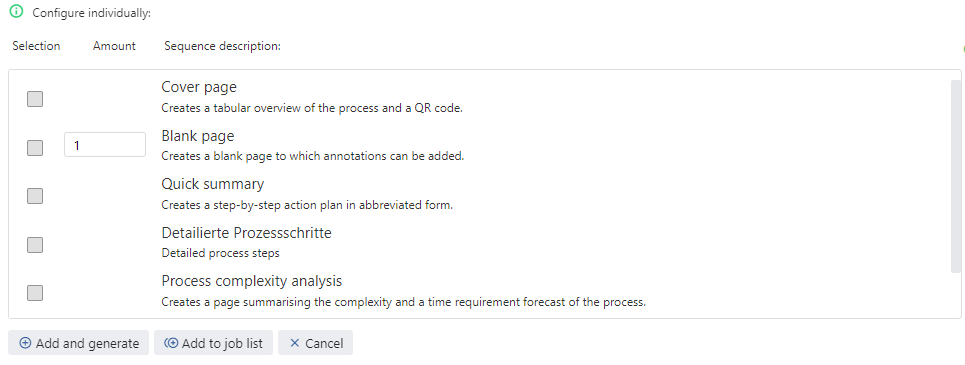Image resolution: width=965 pixels, height=365 pixels.
Task: Select the Quick summary entry title
Action: pos(213,184)
